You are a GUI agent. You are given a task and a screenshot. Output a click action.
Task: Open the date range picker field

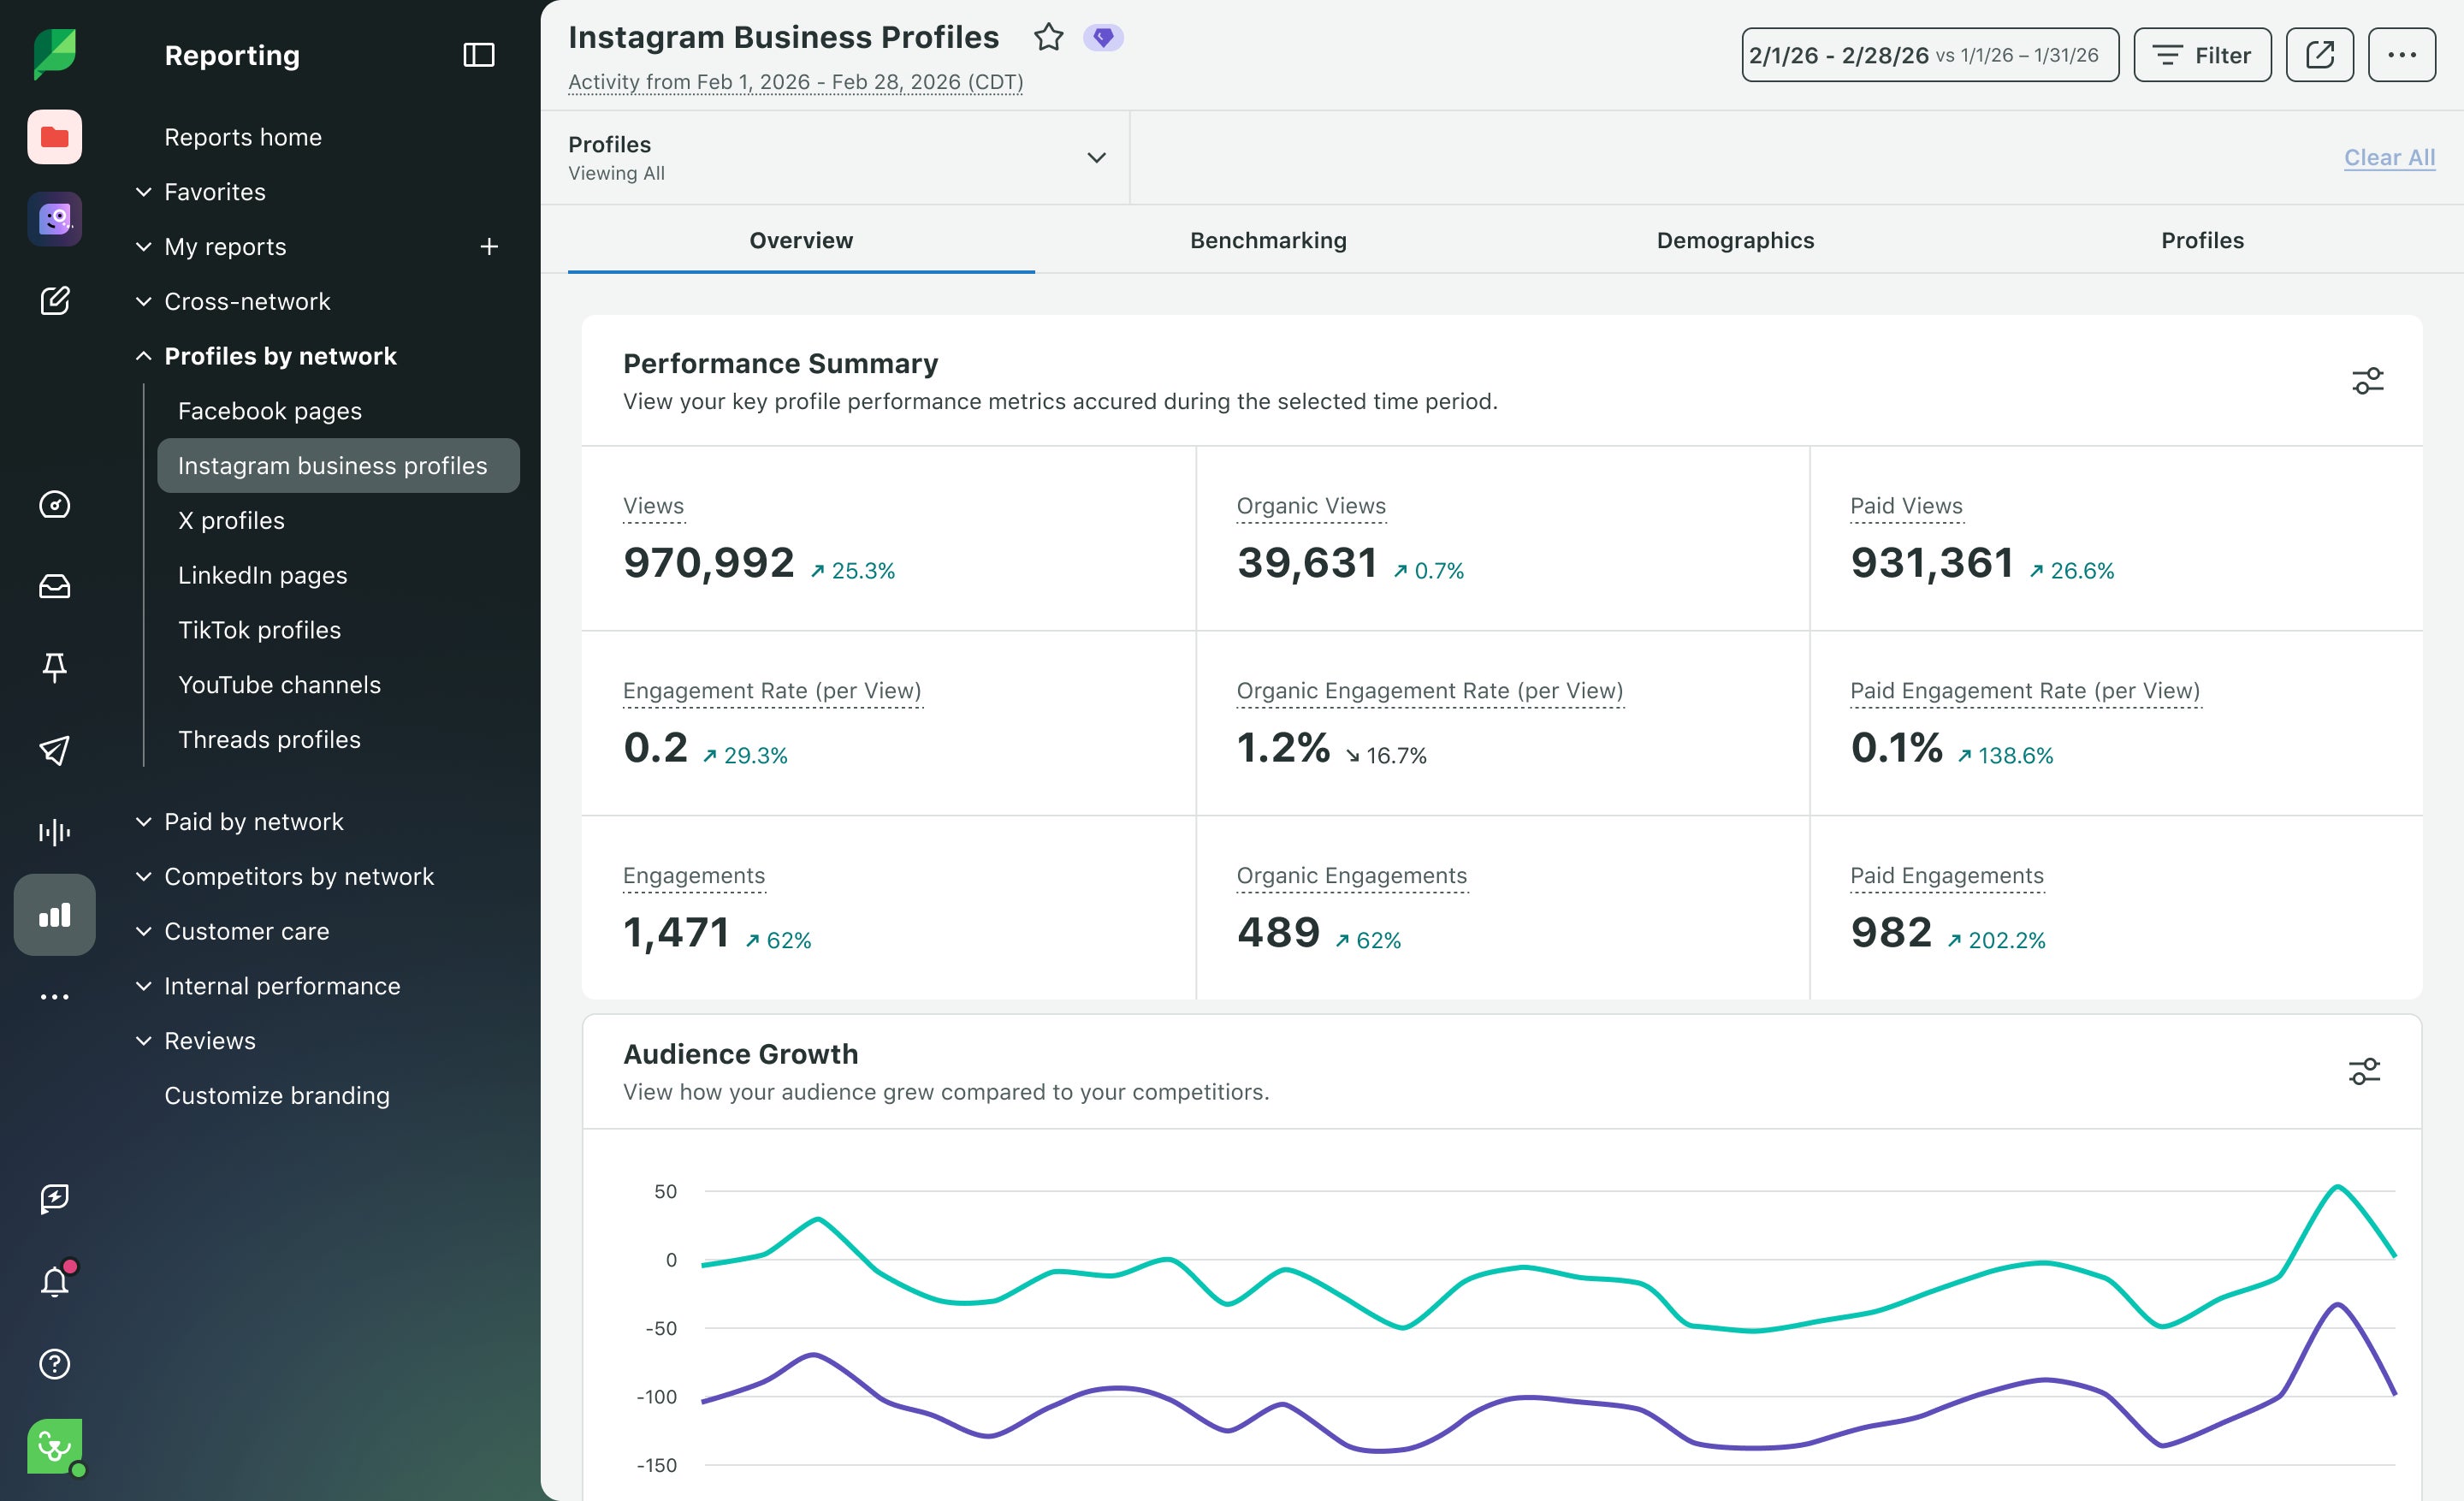click(1929, 55)
